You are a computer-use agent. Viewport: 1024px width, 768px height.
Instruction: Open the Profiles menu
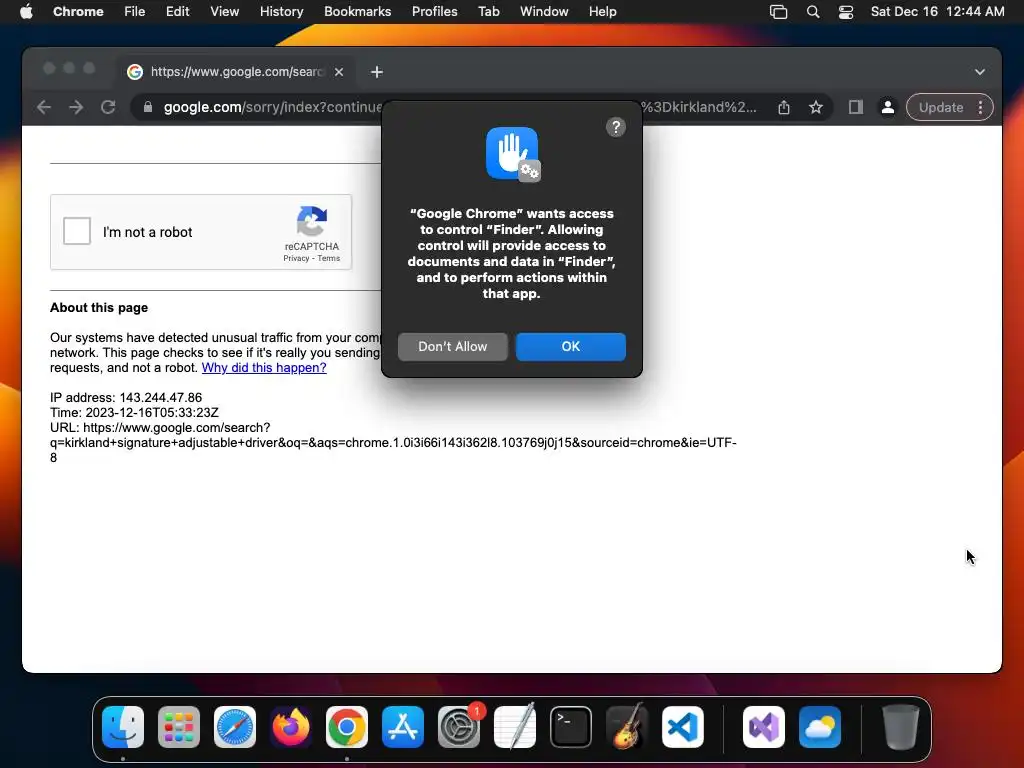click(x=434, y=11)
